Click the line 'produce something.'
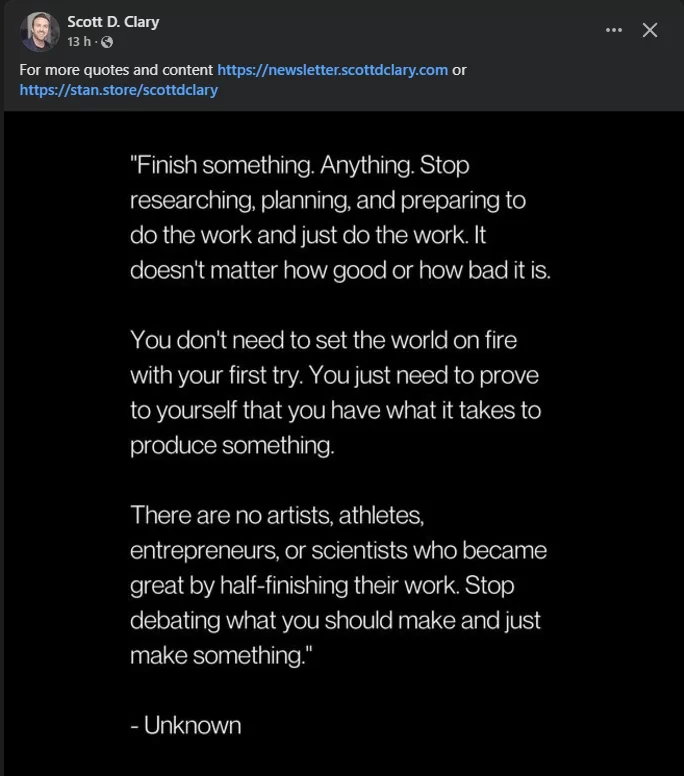 coord(232,445)
